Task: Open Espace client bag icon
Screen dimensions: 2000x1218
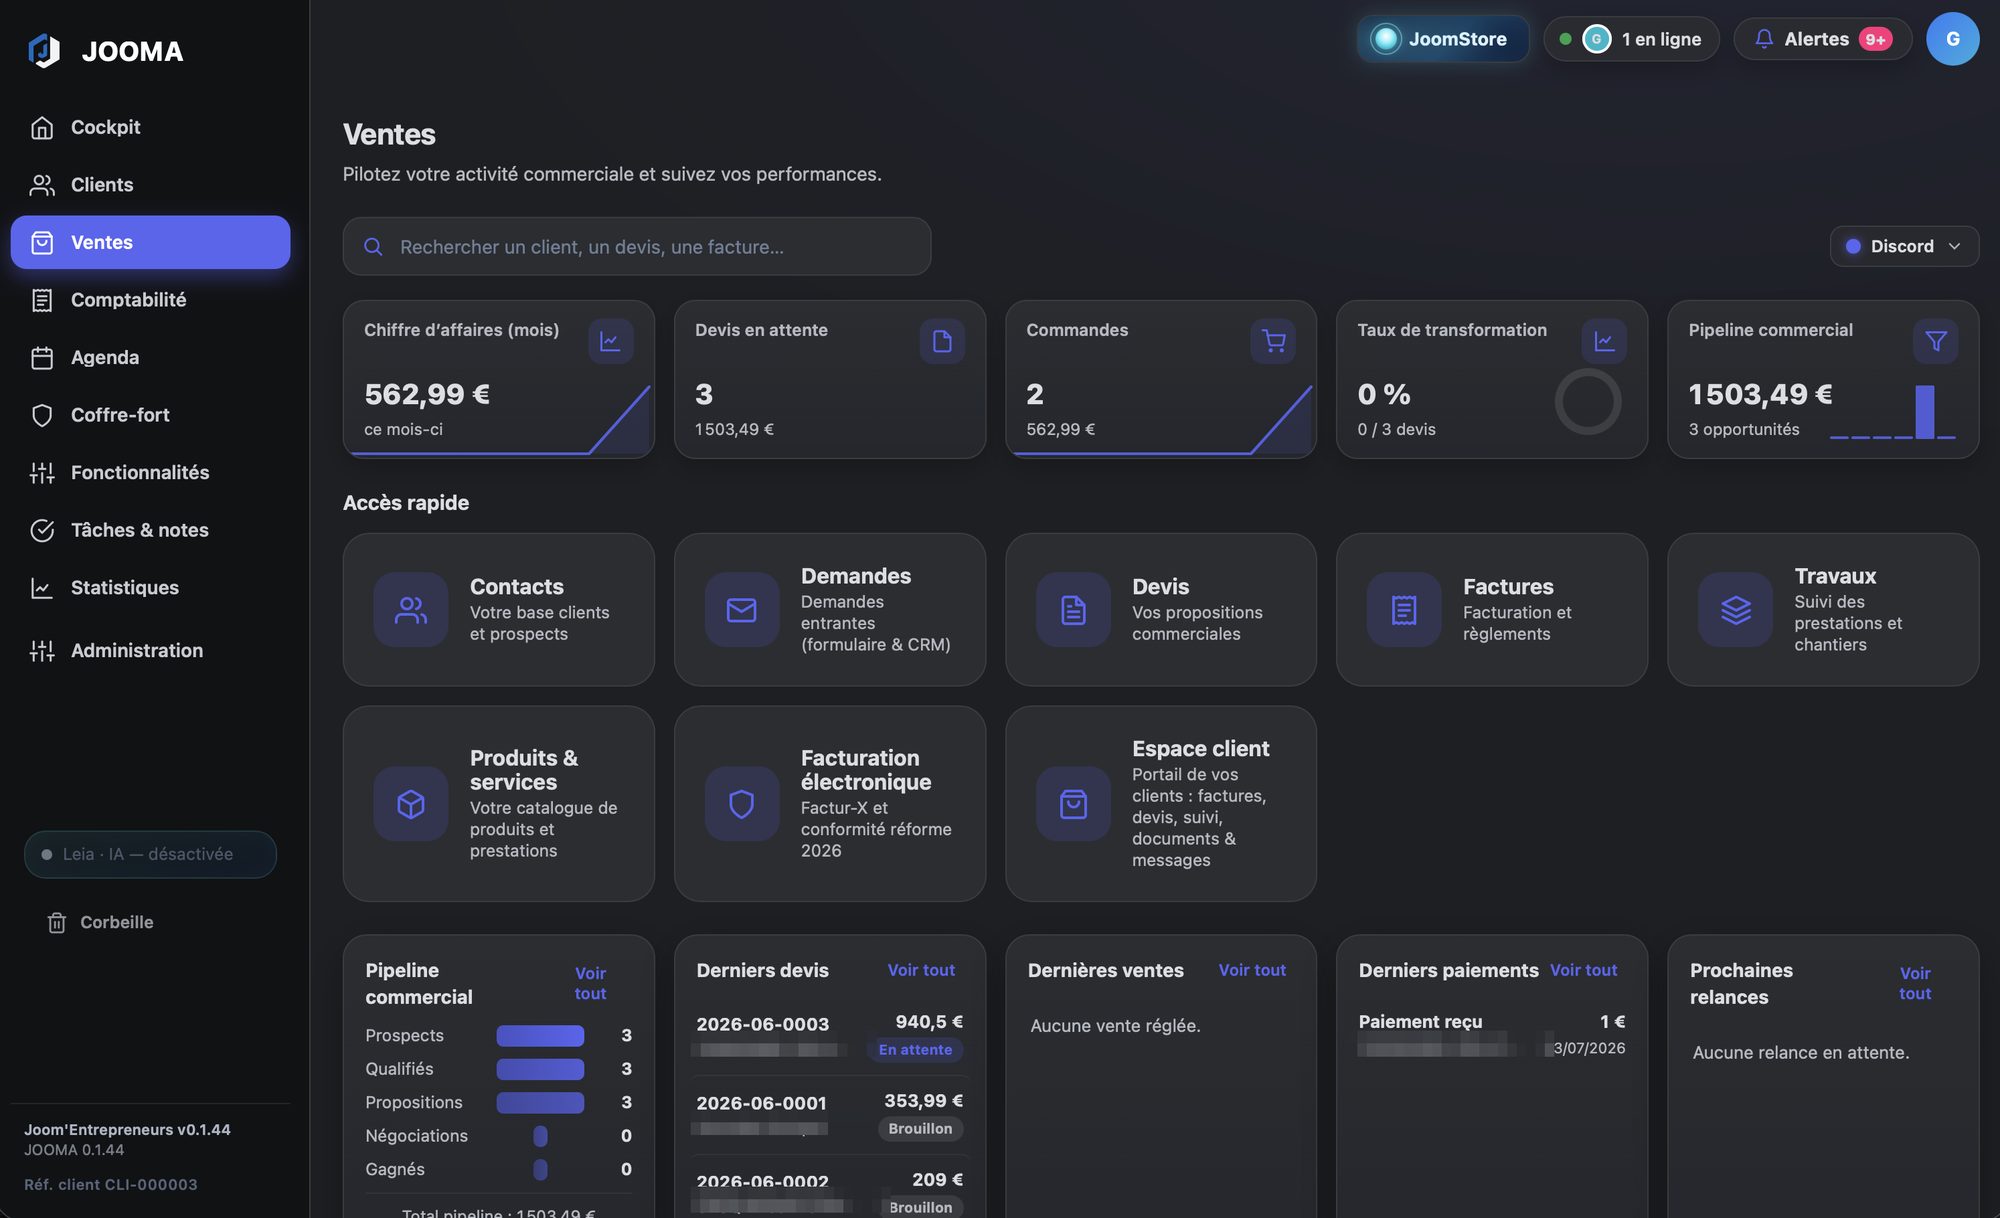Action: tap(1073, 804)
